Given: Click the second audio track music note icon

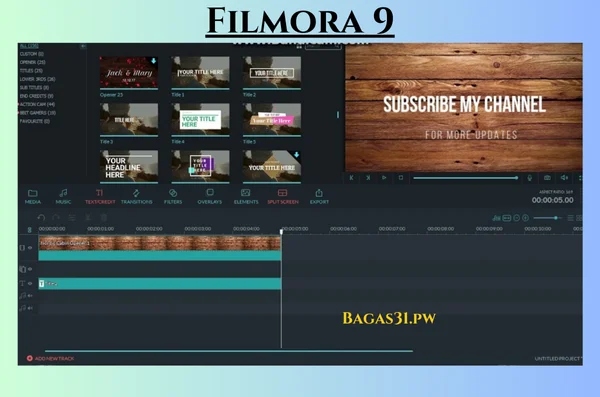Looking at the screenshot, I should [22, 308].
